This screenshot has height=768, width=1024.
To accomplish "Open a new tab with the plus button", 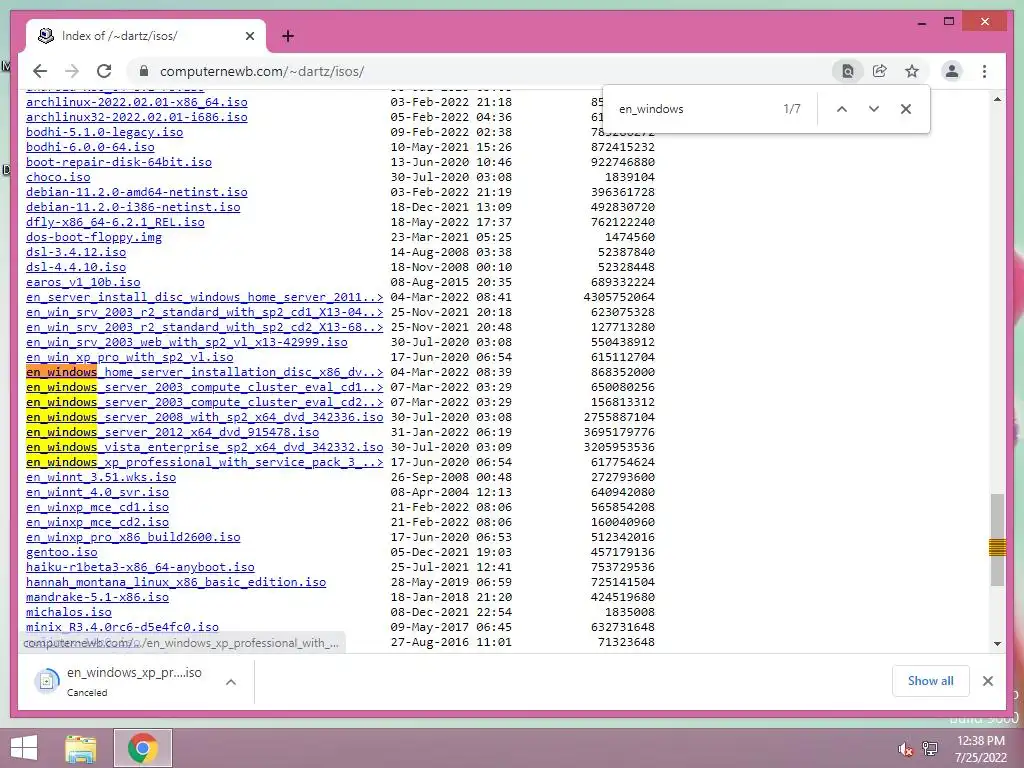I will click(x=288, y=36).
